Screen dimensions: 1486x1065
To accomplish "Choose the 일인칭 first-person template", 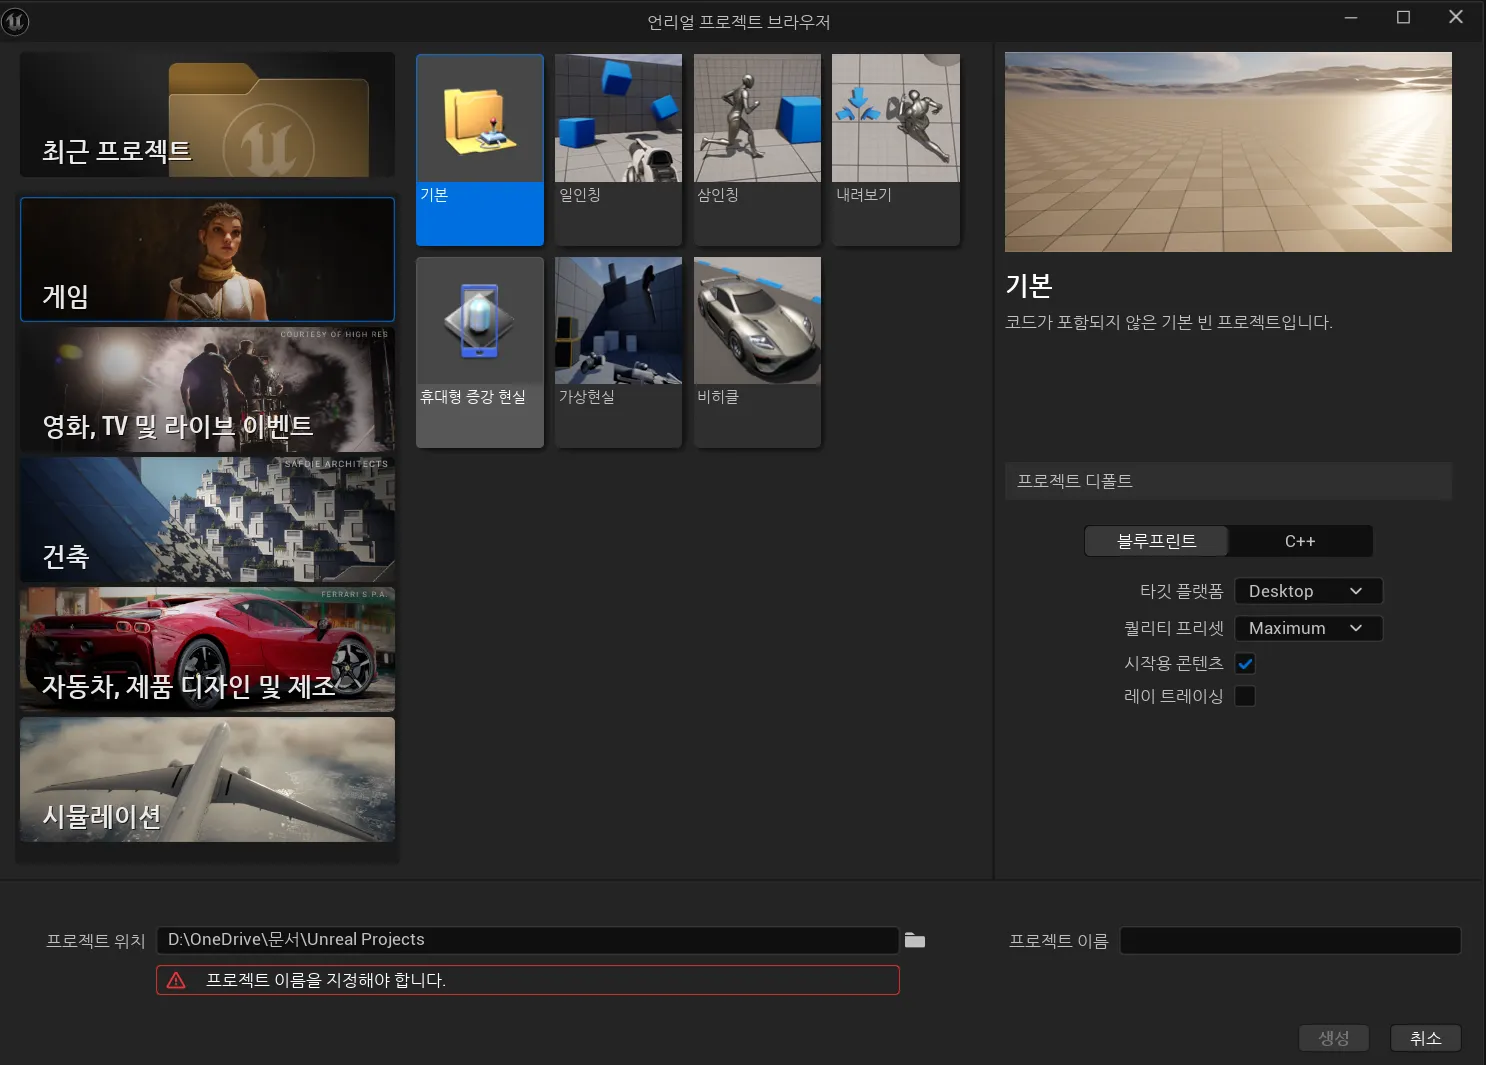I will click(618, 120).
